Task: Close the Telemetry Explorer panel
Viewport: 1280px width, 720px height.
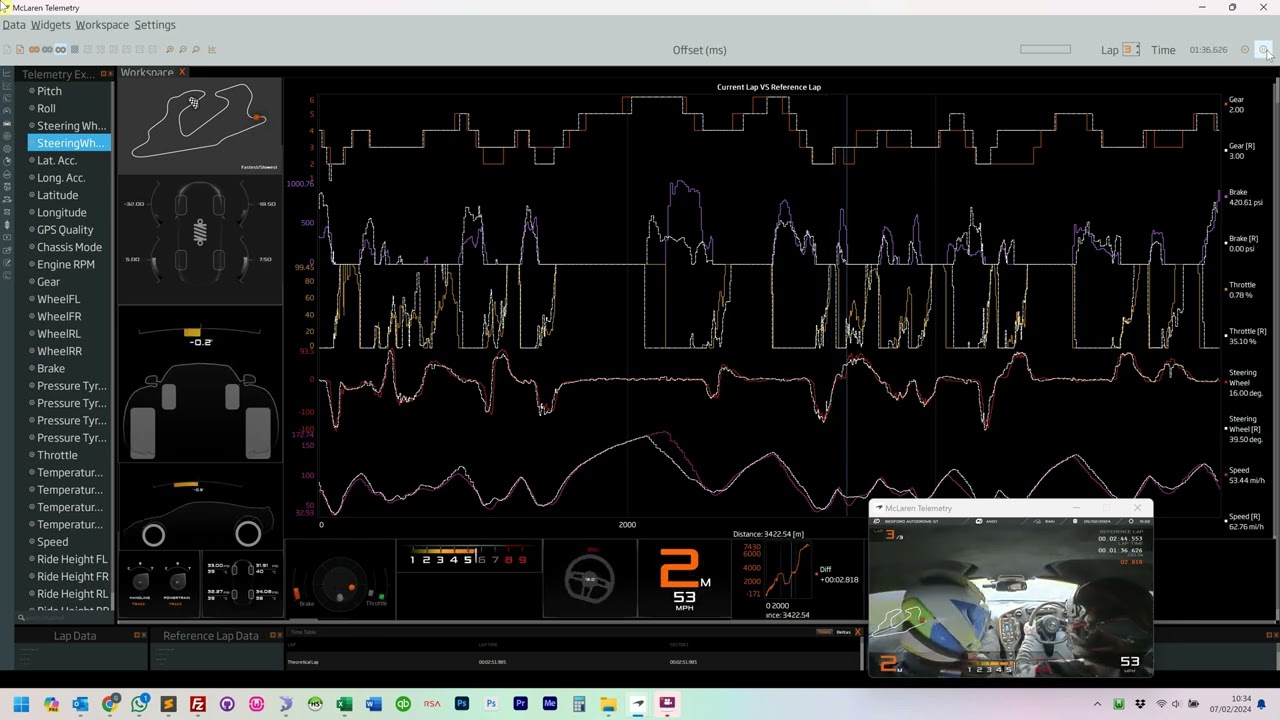Action: [x=110, y=74]
